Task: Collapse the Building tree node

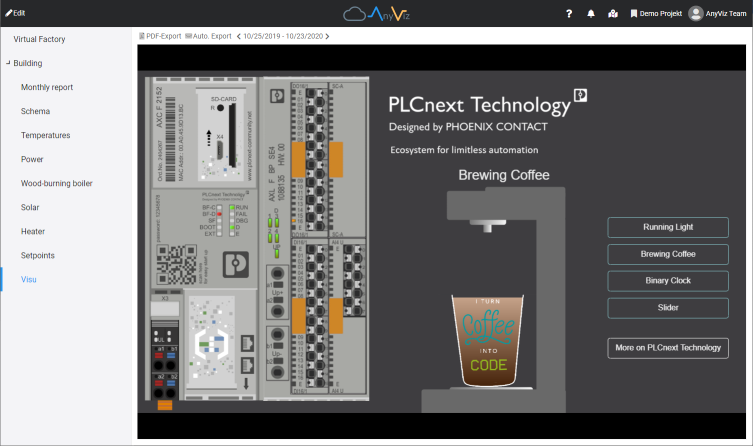Action: [x=8, y=62]
